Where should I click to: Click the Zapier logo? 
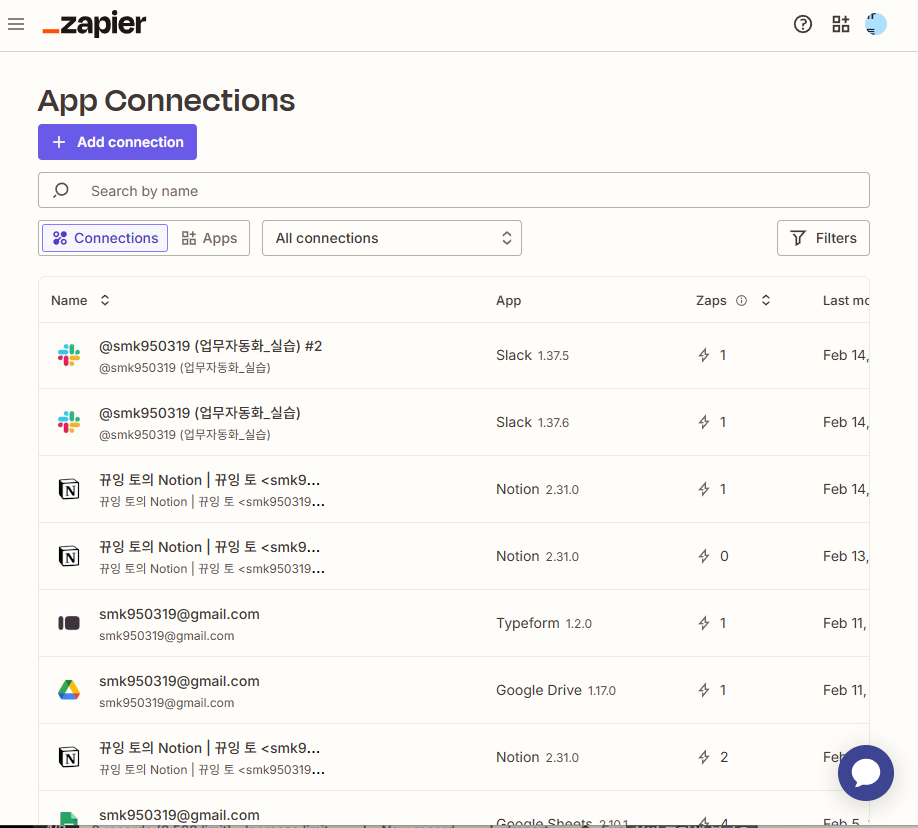(x=94, y=24)
